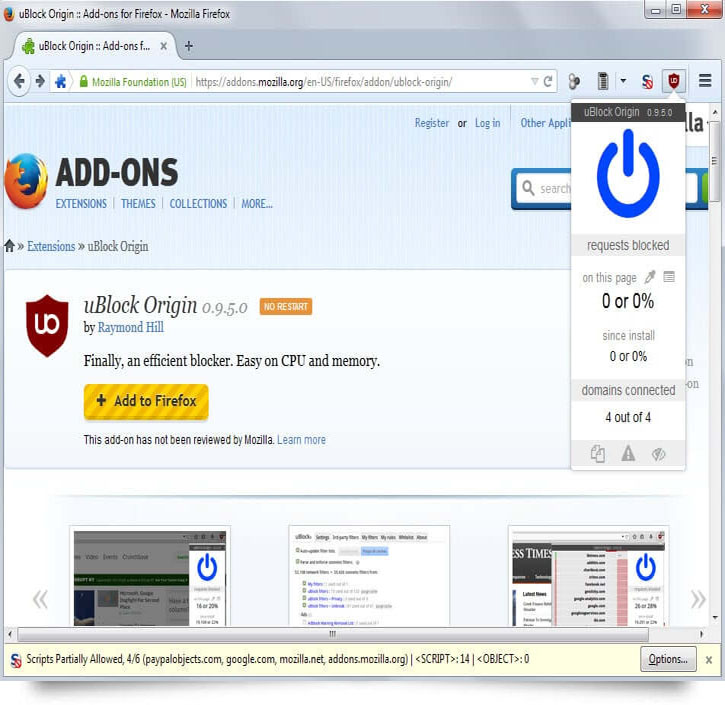Click the Greasemonkey-style toolbar icon

574,81
